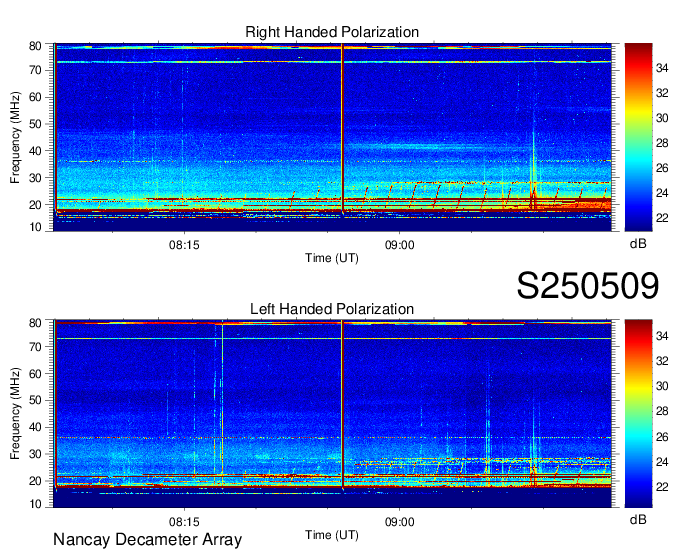Click 22 dB label on Right Handed color bar
Screen dimensions: 680x552
pos(662,218)
